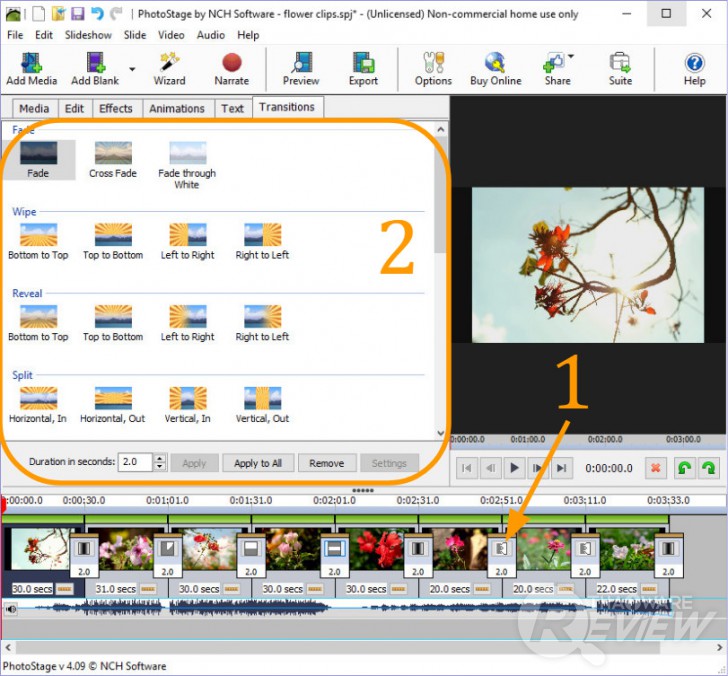Select the Split Vertical, Out transition
The image size is (728, 676).
(x=262, y=405)
